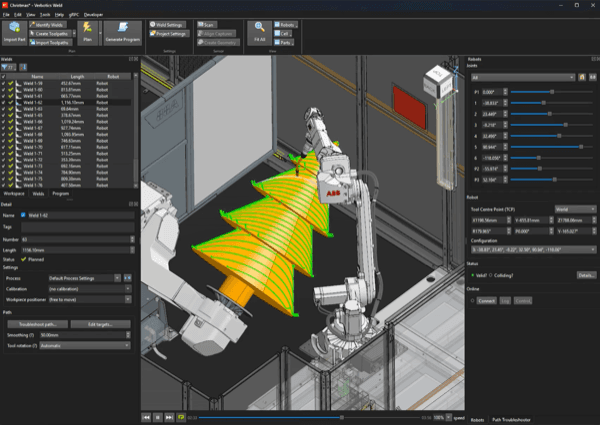600x425 pixels.
Task: Select Identify Welds tool
Action: (48, 25)
